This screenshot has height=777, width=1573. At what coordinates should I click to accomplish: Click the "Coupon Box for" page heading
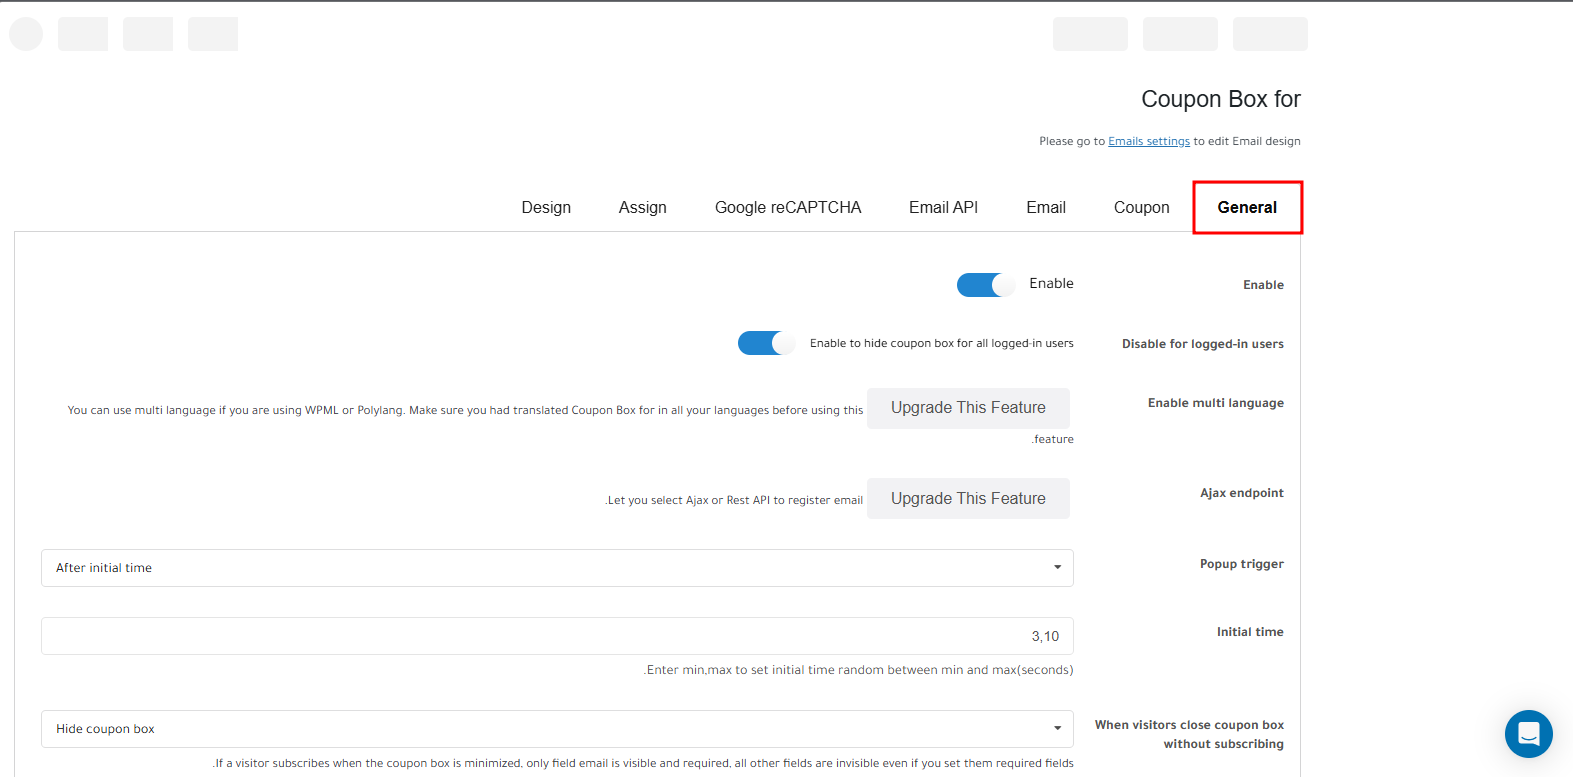click(x=1220, y=99)
